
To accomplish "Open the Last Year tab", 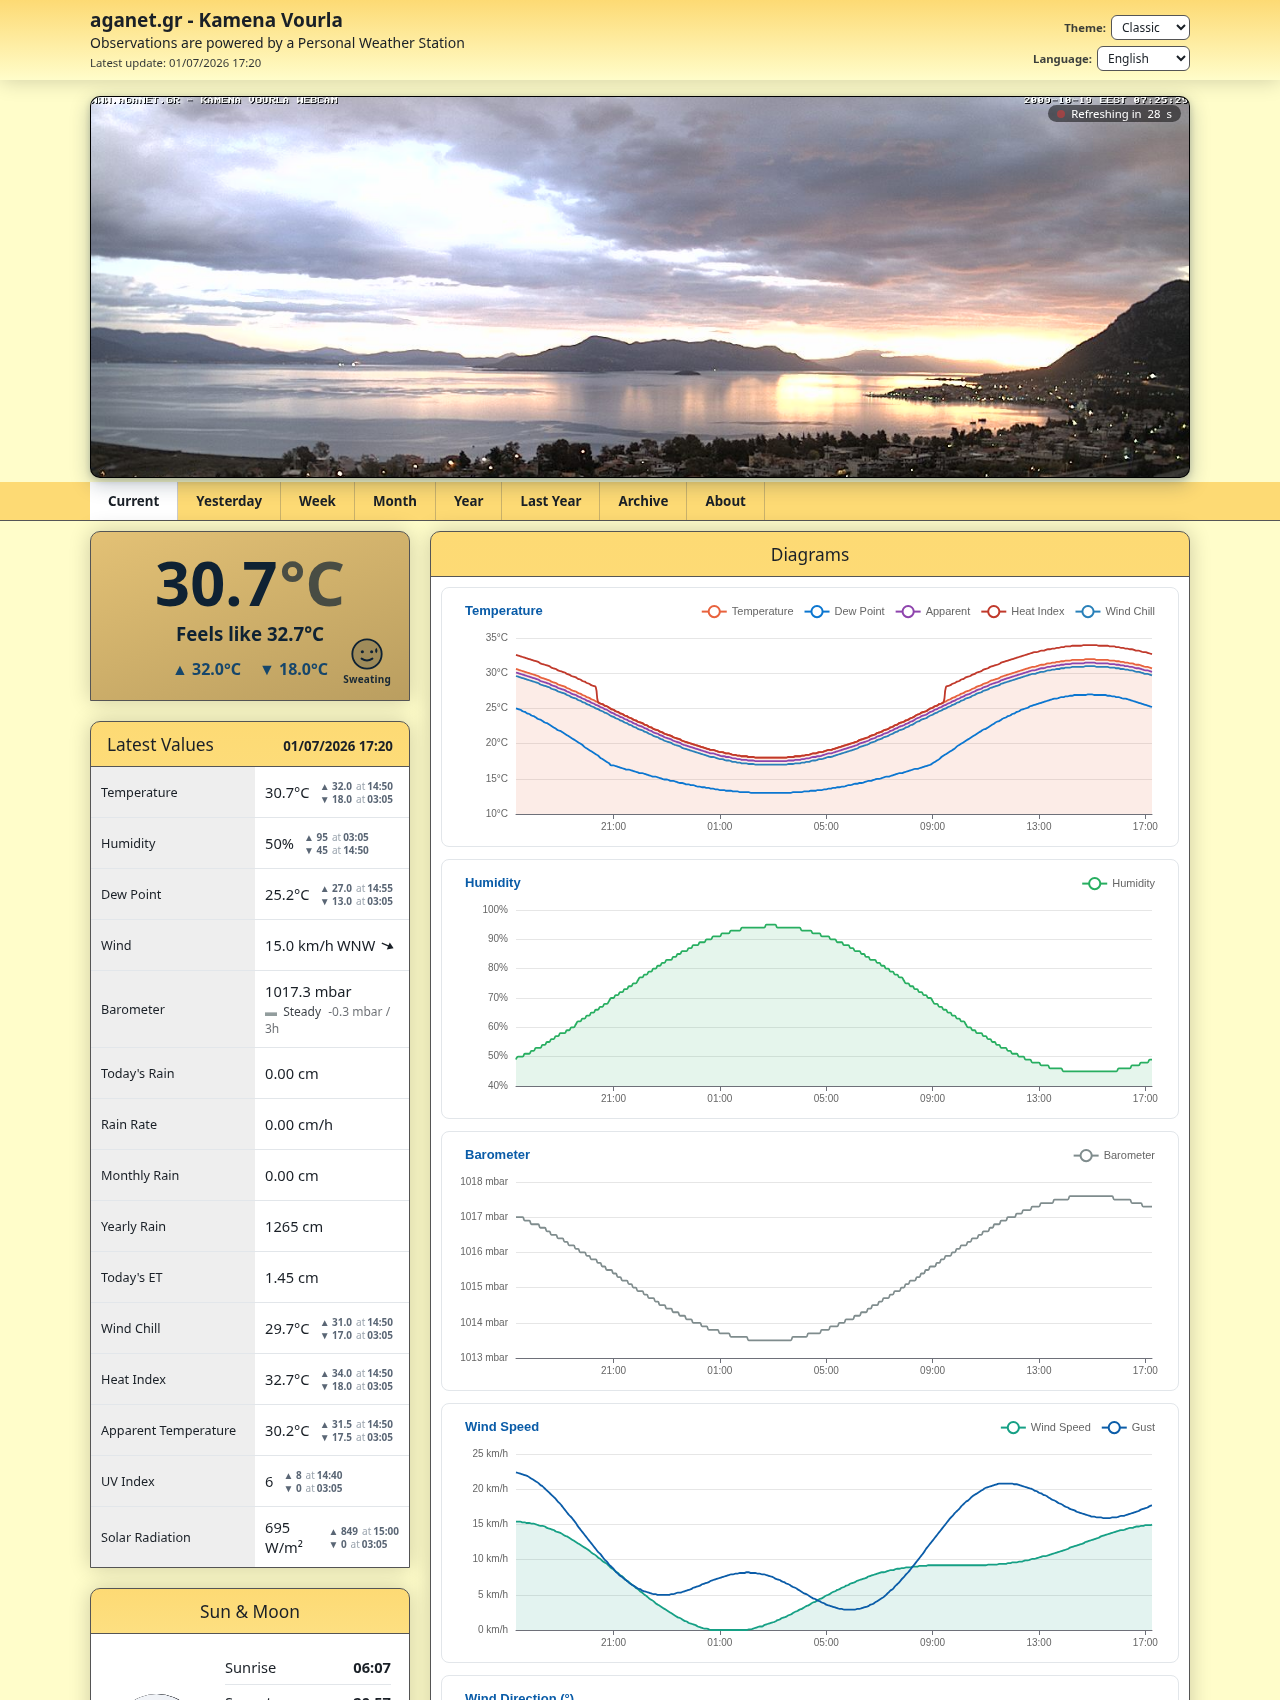I will tap(550, 501).
